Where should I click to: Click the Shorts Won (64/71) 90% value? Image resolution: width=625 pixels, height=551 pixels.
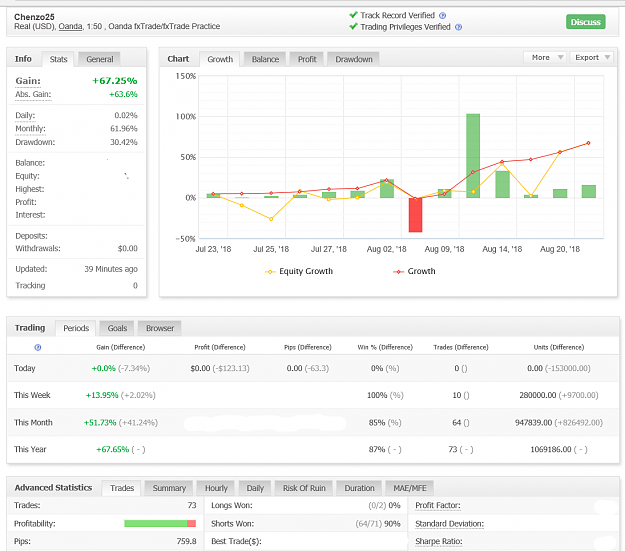(x=378, y=524)
